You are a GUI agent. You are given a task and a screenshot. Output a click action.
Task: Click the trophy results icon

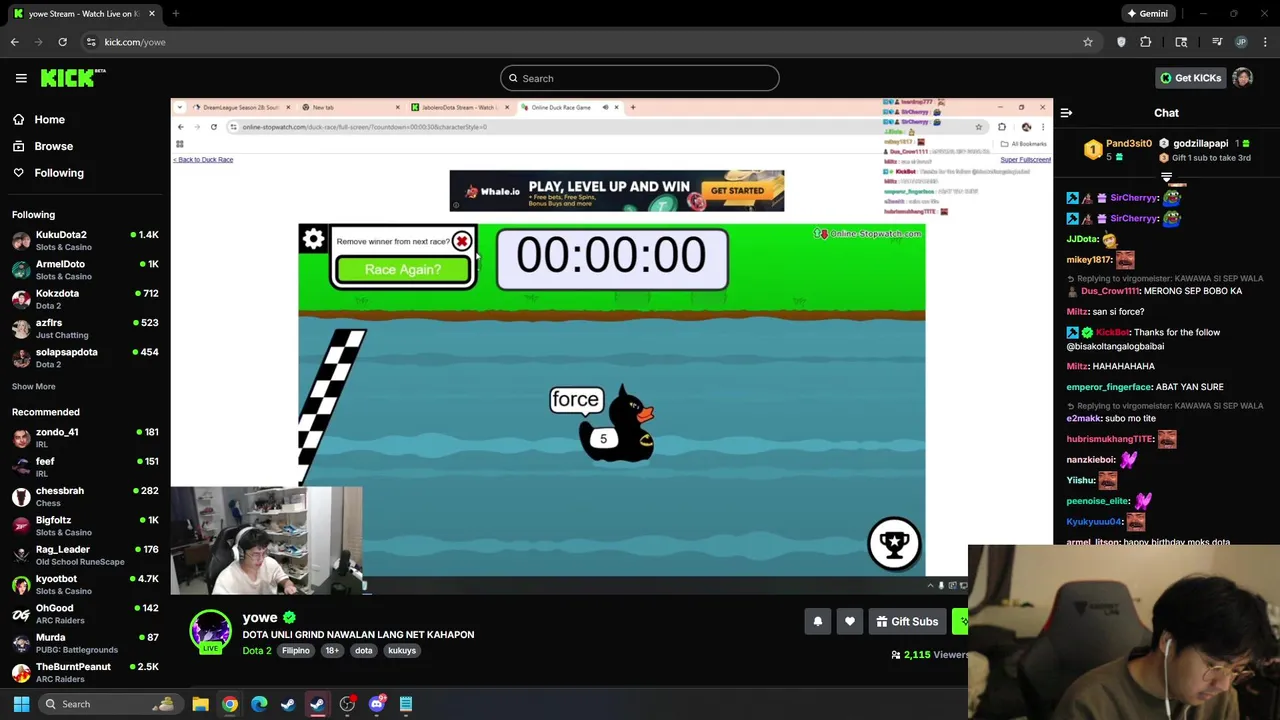(x=894, y=543)
